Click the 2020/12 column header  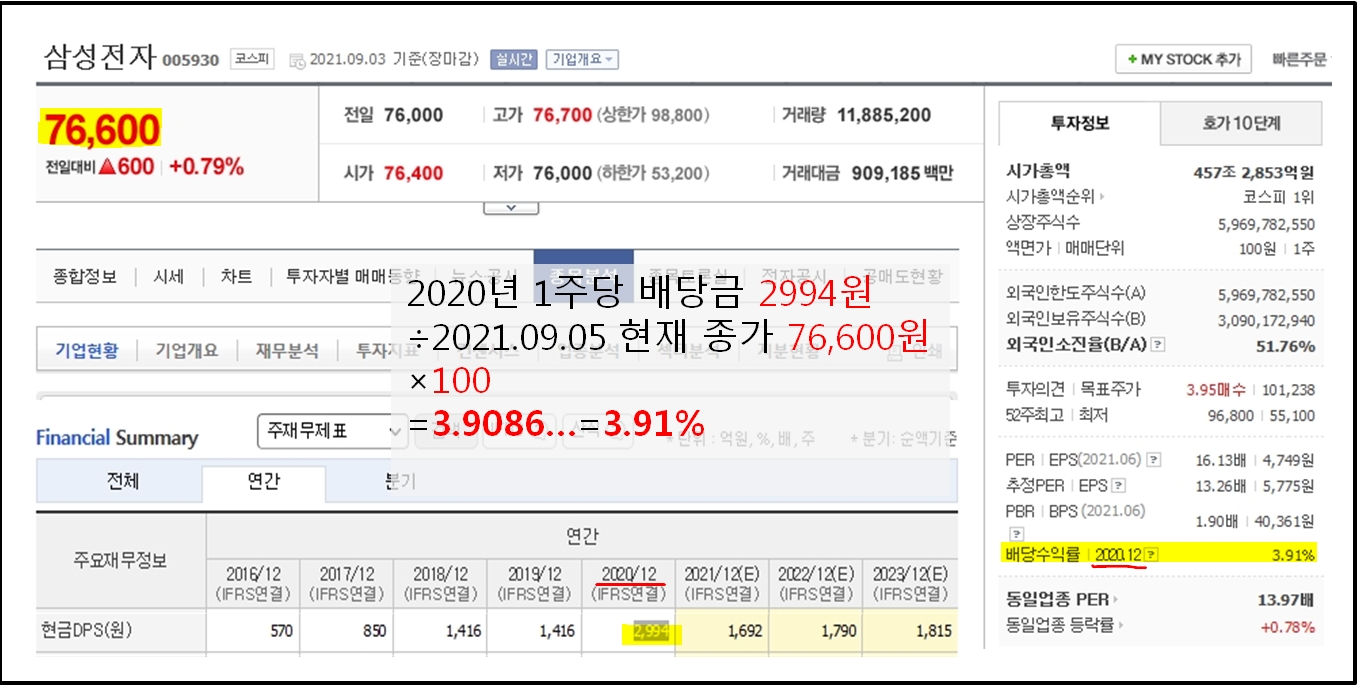point(628,584)
